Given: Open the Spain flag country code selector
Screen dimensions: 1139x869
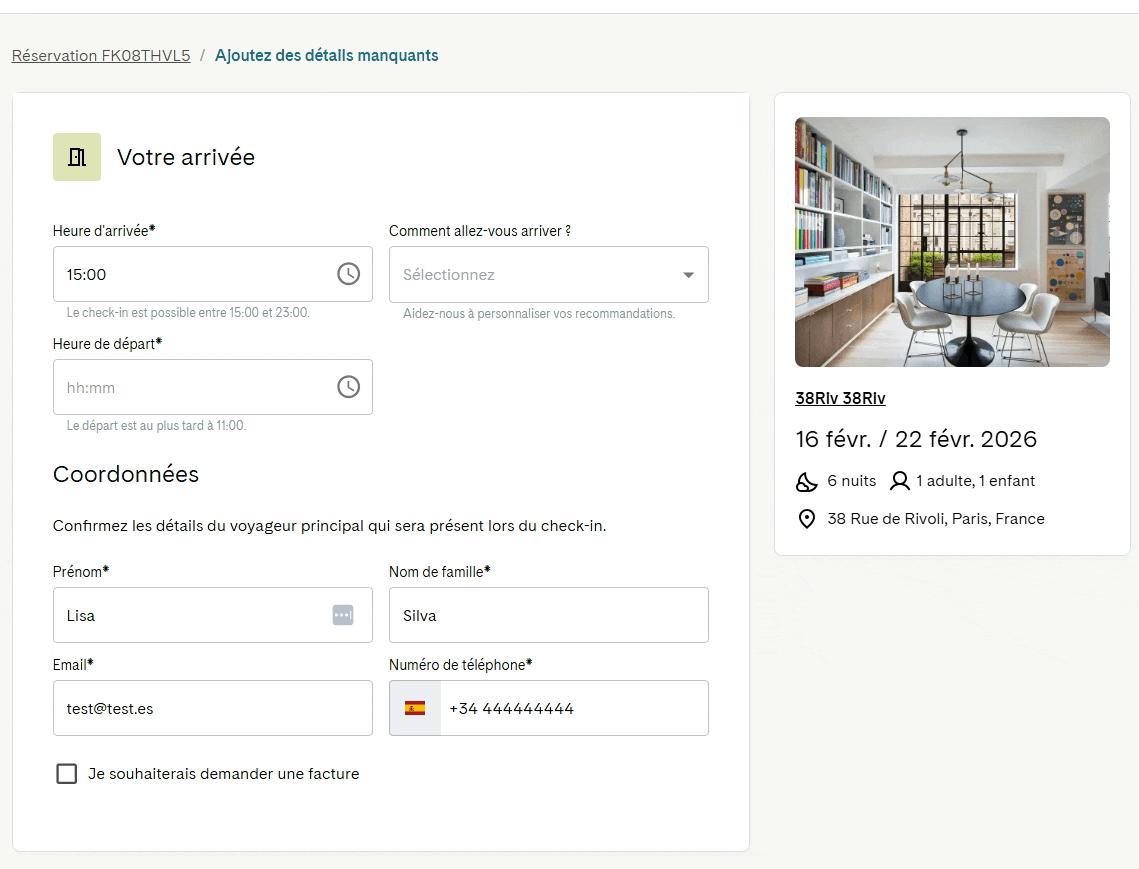Looking at the screenshot, I should pyautogui.click(x=415, y=708).
